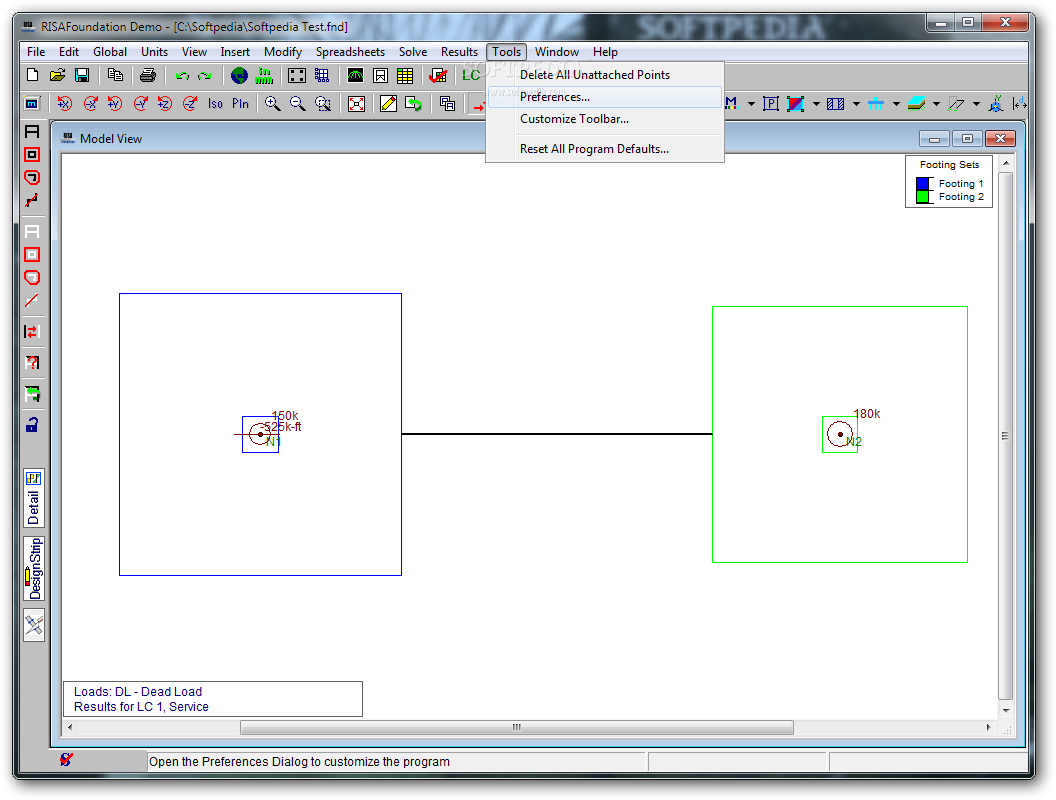Switch to Iso view
The image size is (1056, 800).
coord(215,104)
